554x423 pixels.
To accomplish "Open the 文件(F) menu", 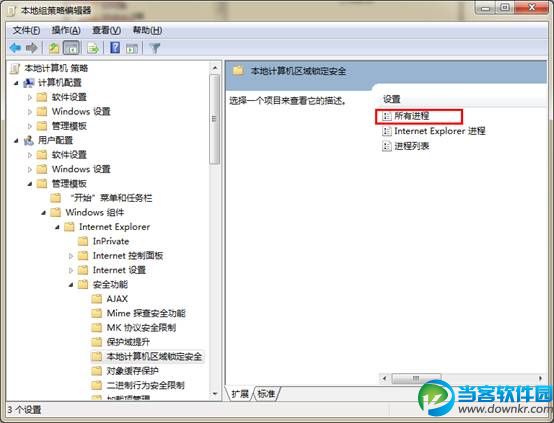I will coord(26,30).
